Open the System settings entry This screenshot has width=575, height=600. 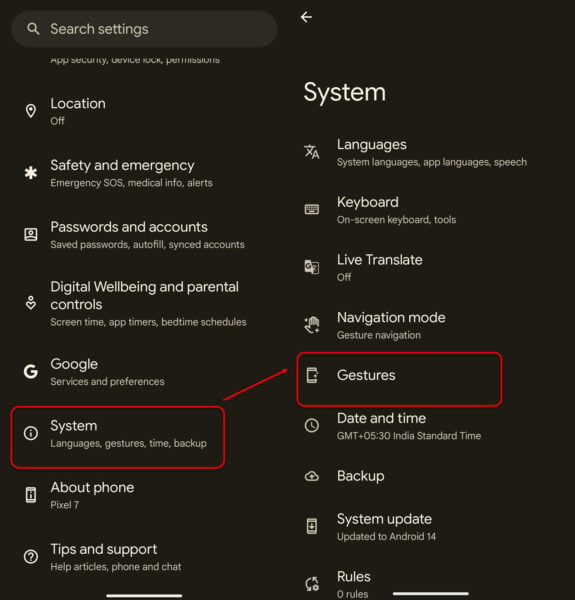point(117,437)
